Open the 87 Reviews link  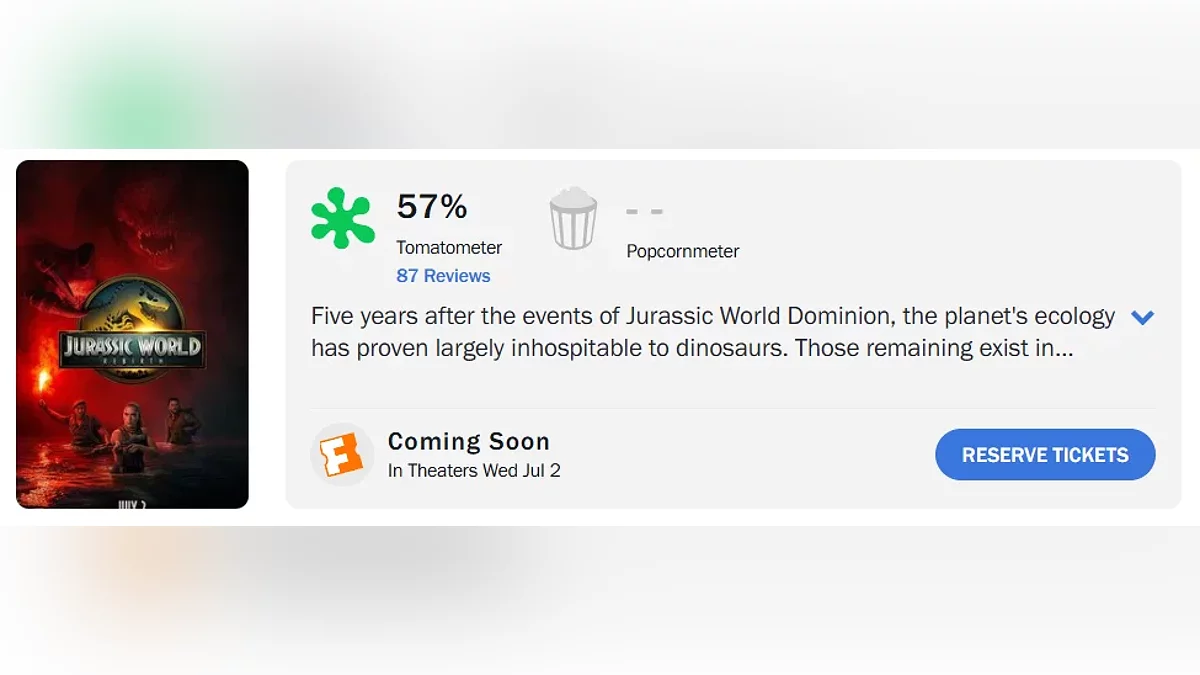click(443, 276)
